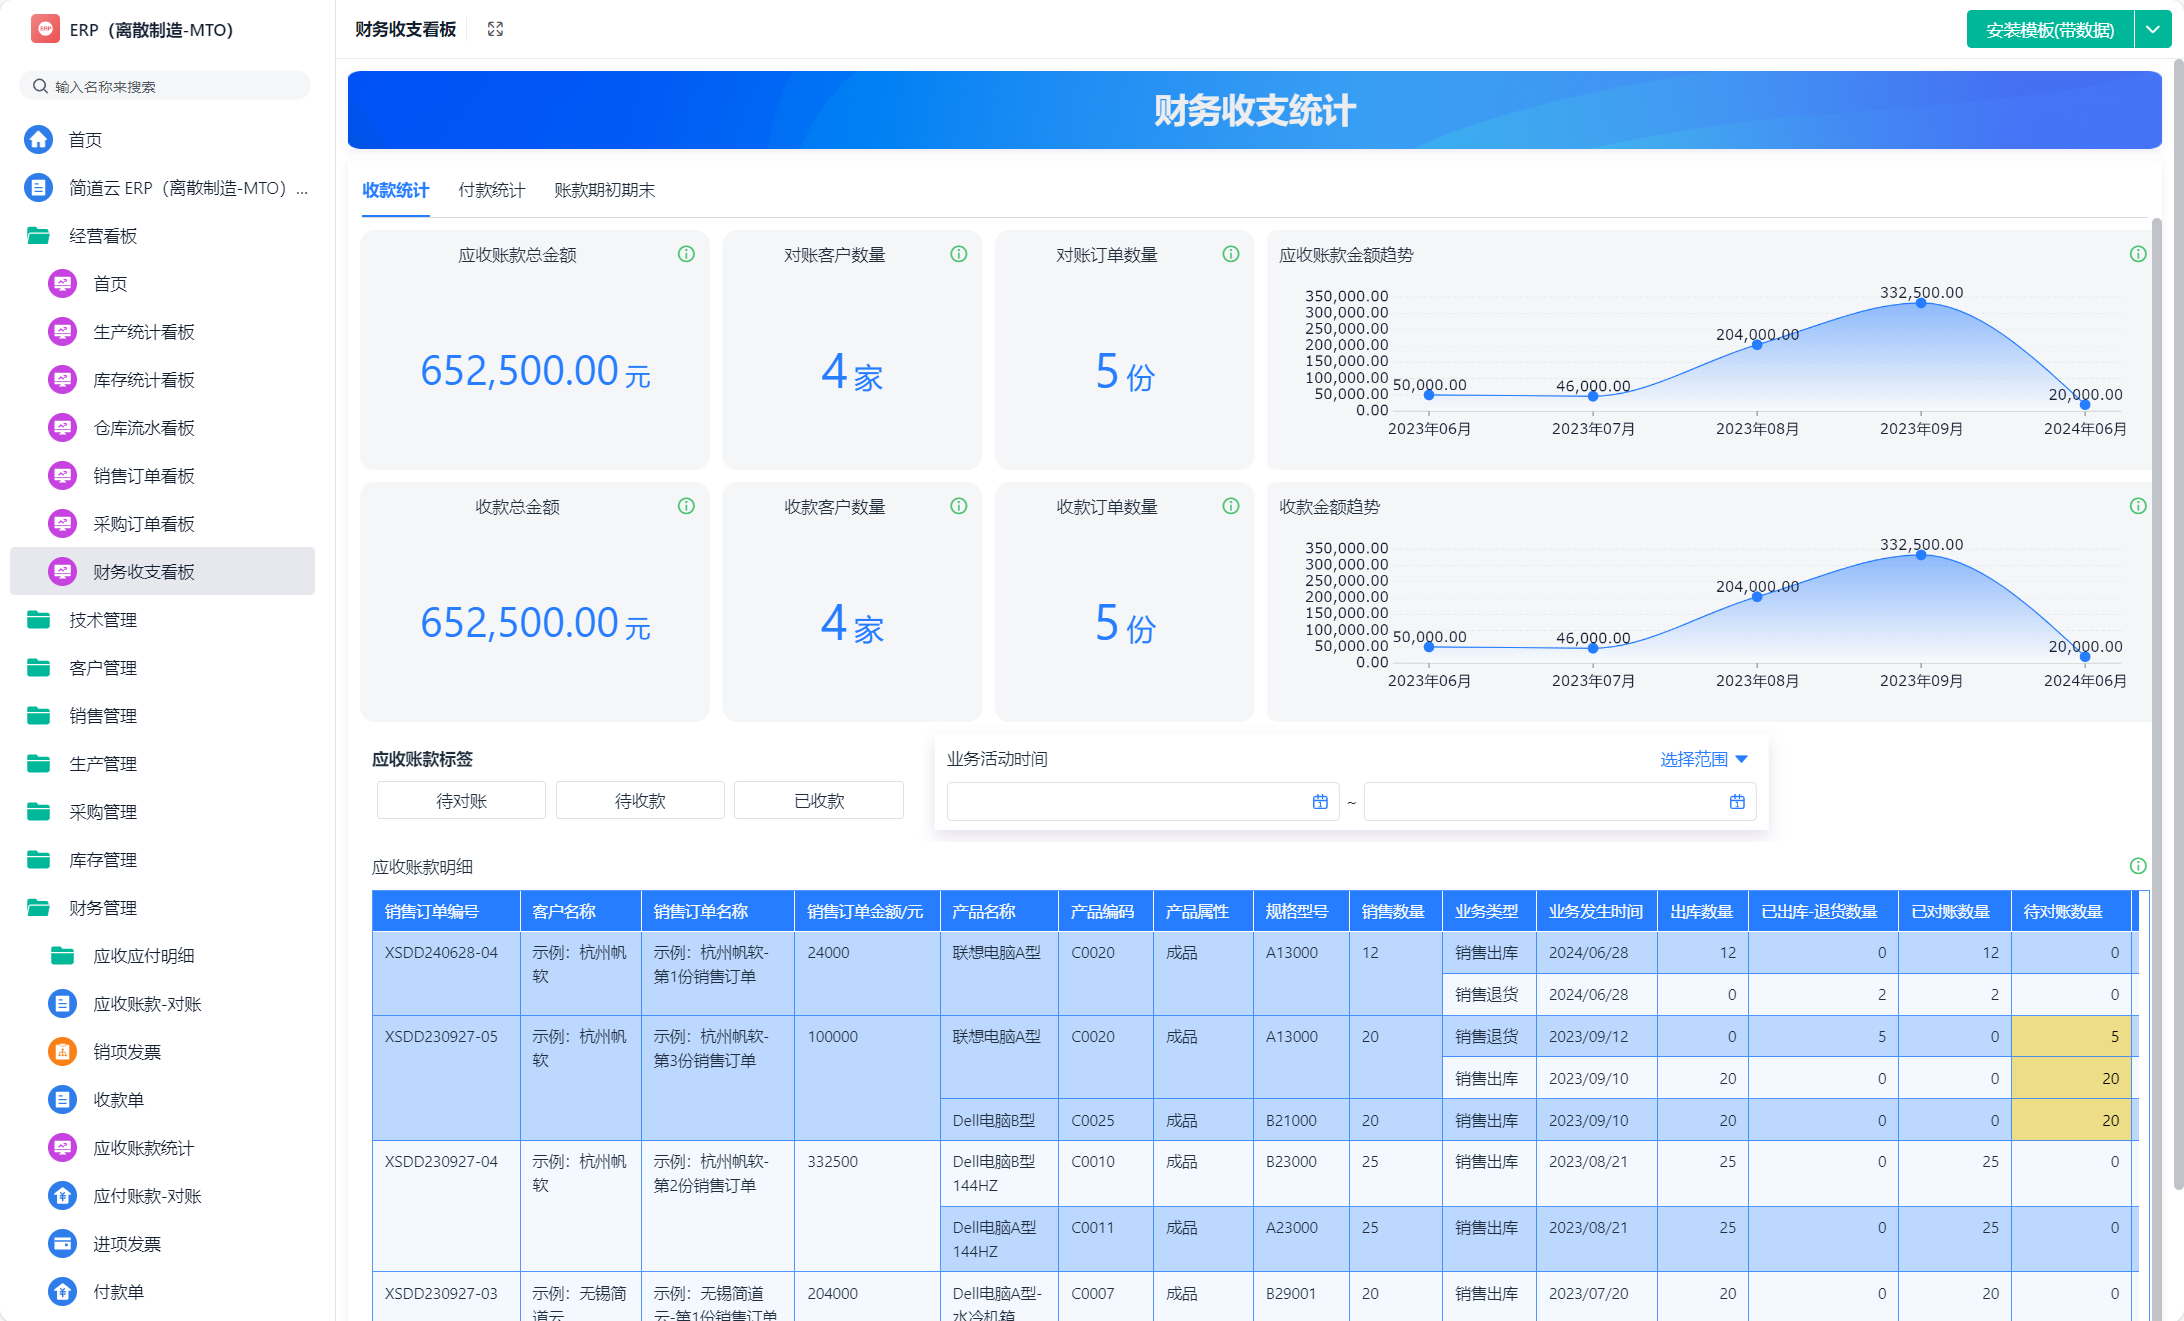Click the 首页 home icon in sidebar

pyautogui.click(x=39, y=139)
